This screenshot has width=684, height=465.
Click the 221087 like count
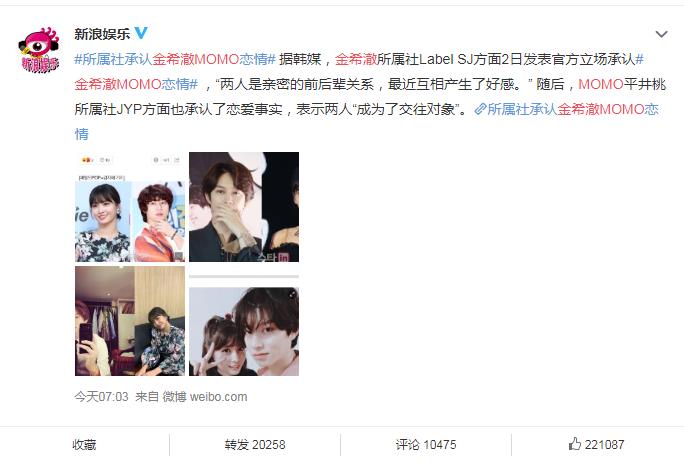click(x=604, y=444)
